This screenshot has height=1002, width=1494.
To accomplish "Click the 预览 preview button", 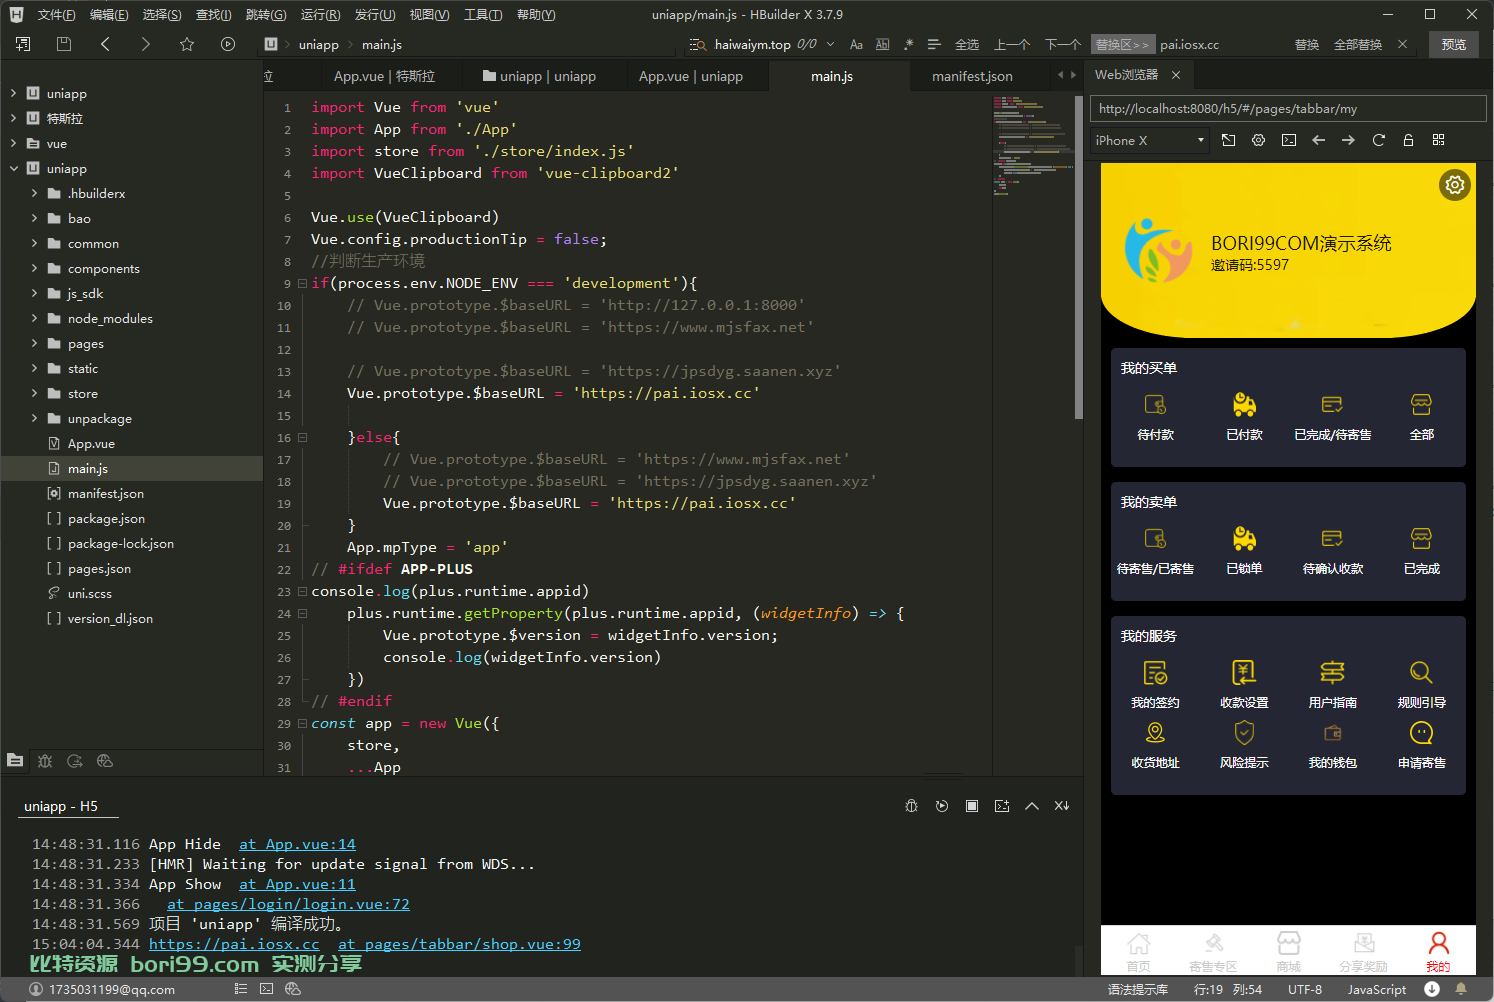I will (x=1454, y=44).
